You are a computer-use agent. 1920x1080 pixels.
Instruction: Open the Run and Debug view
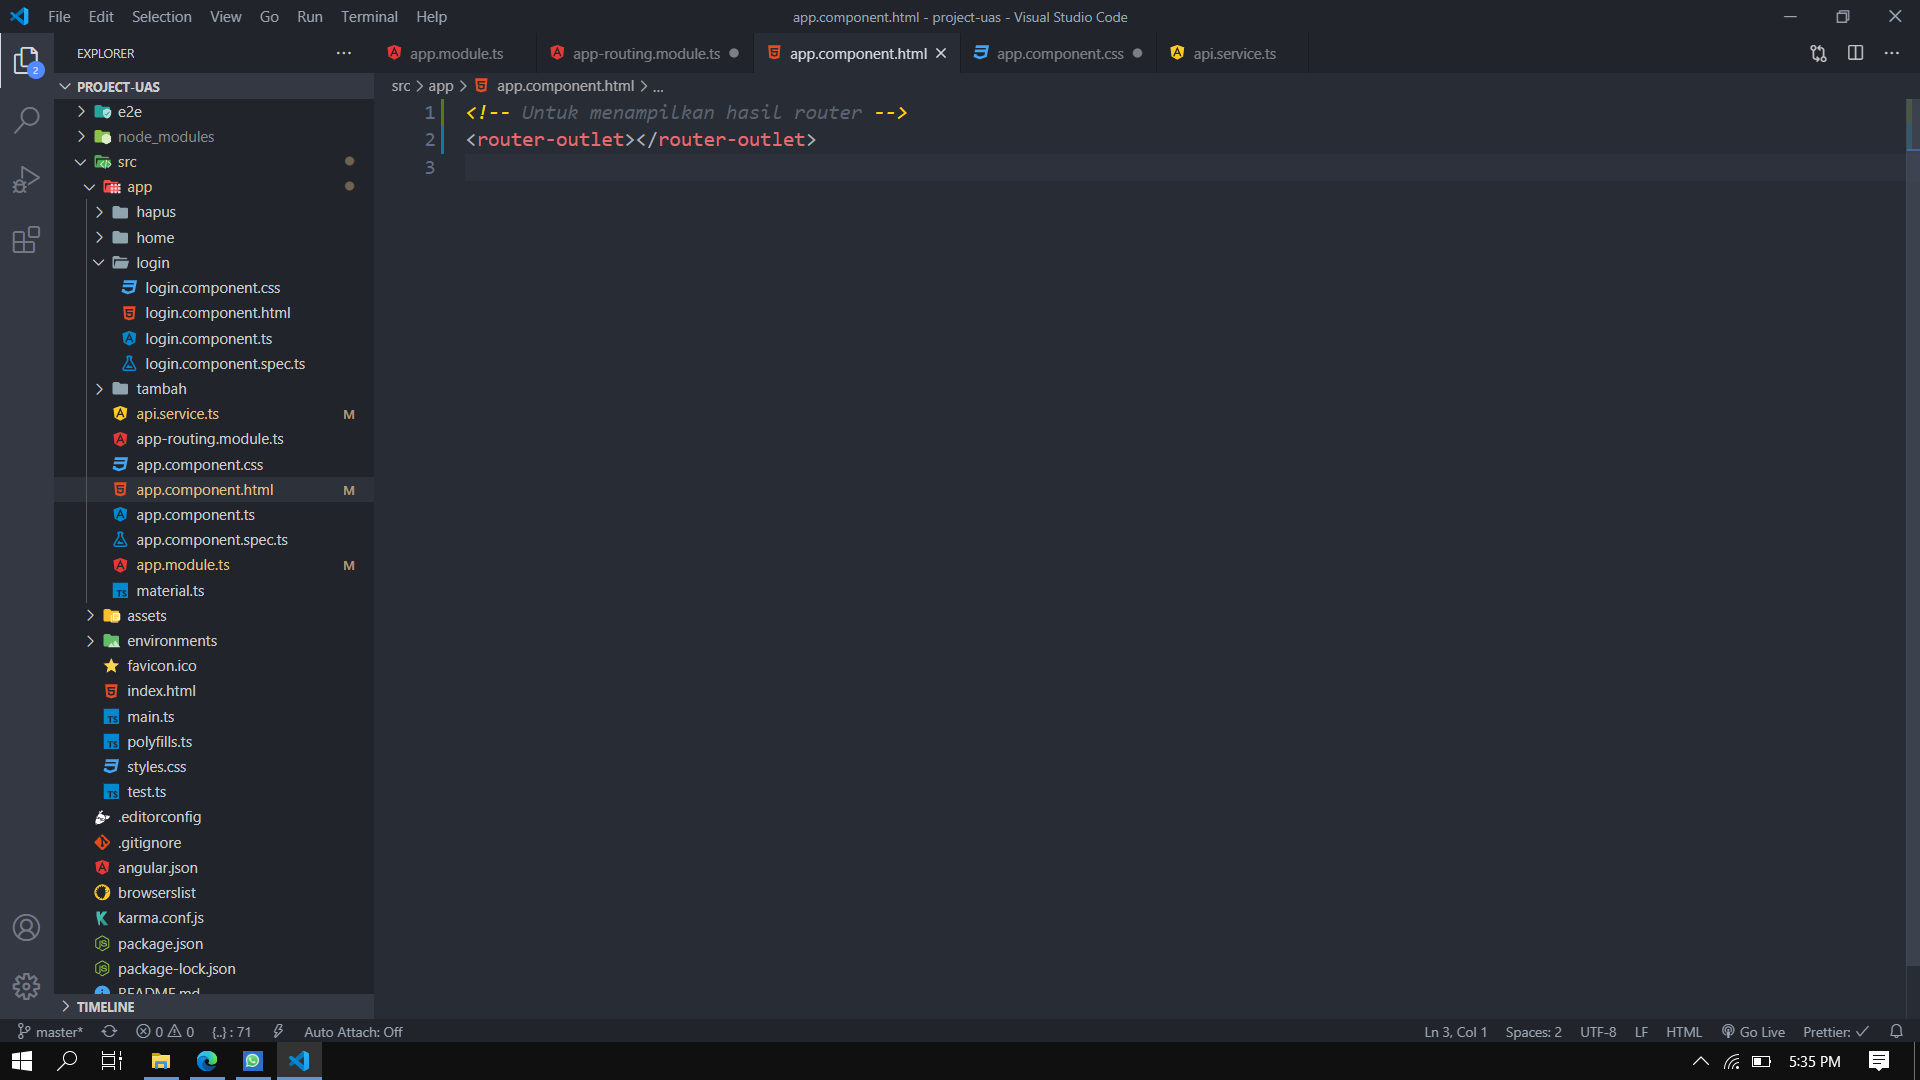coord(27,180)
